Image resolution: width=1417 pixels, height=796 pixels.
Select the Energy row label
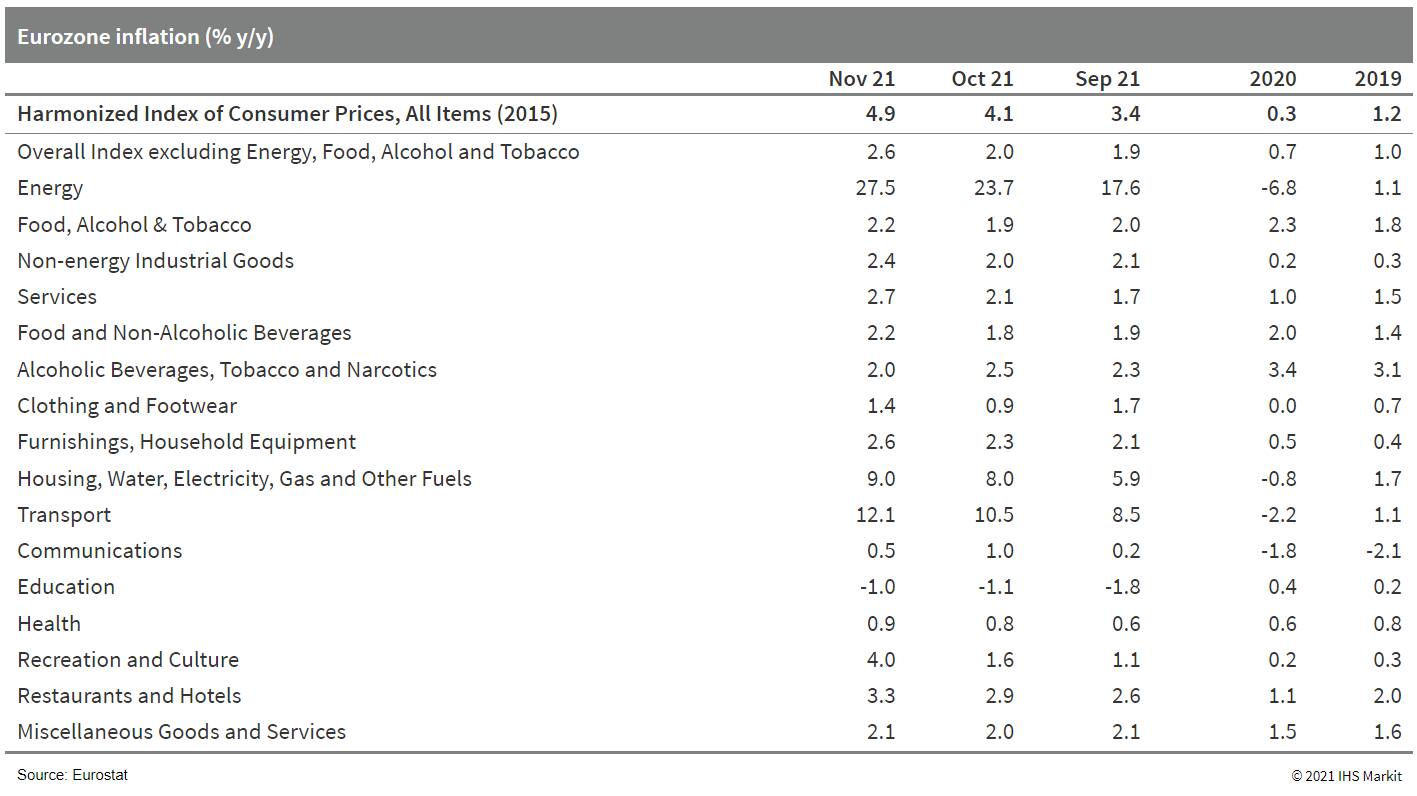tap(50, 188)
